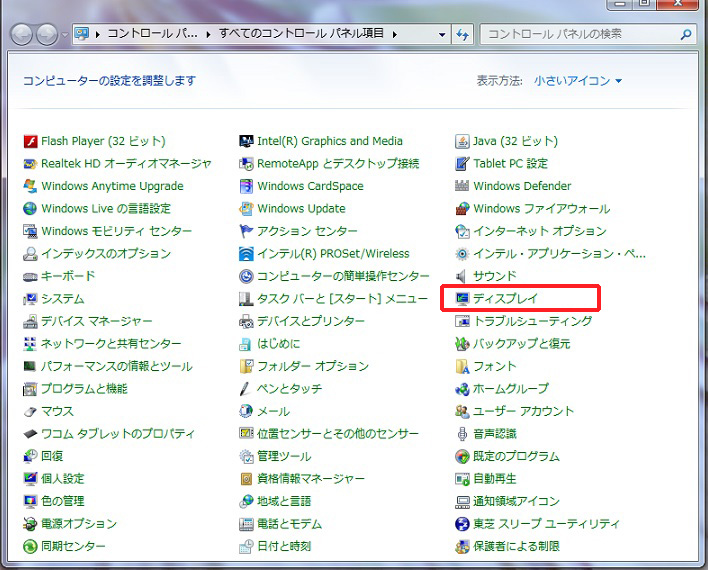Viewport: 708px width, 570px height.
Task: Click the インテル PROSet/Wireless icon
Action: (246, 254)
